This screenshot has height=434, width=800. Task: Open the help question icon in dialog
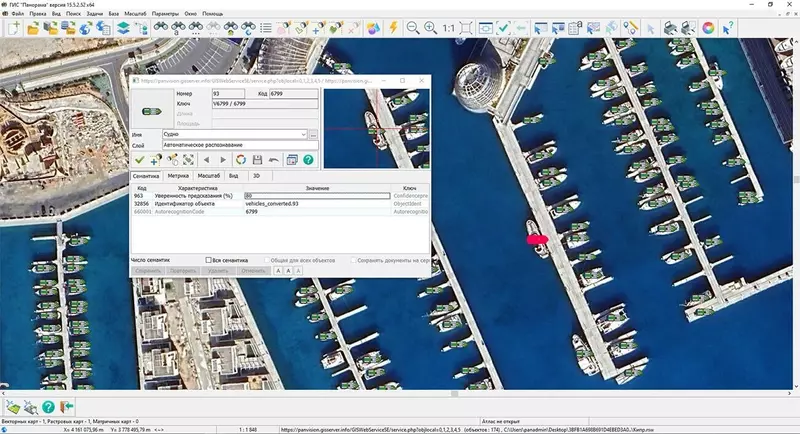tap(308, 160)
